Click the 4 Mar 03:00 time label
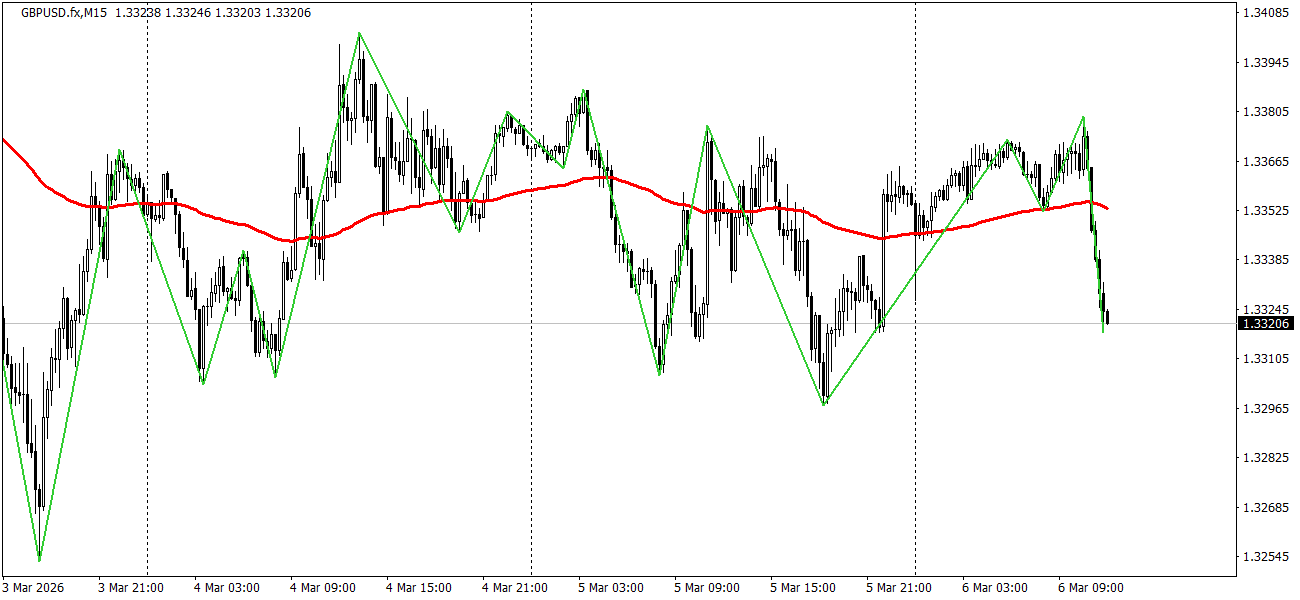Screen dimensions: 1300x600 [227, 588]
